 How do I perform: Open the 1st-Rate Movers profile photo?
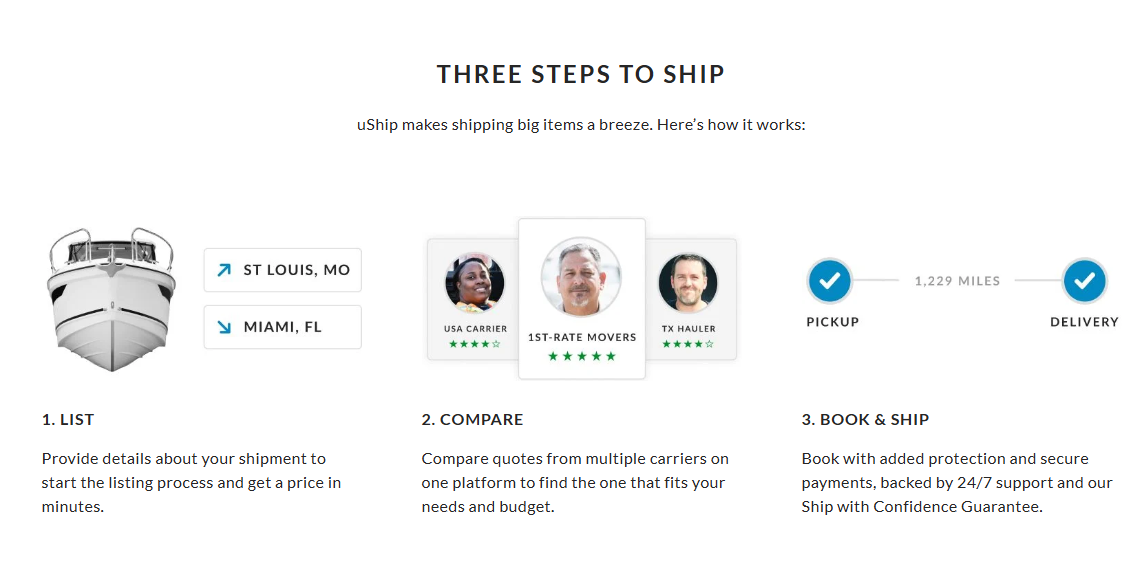[581, 276]
